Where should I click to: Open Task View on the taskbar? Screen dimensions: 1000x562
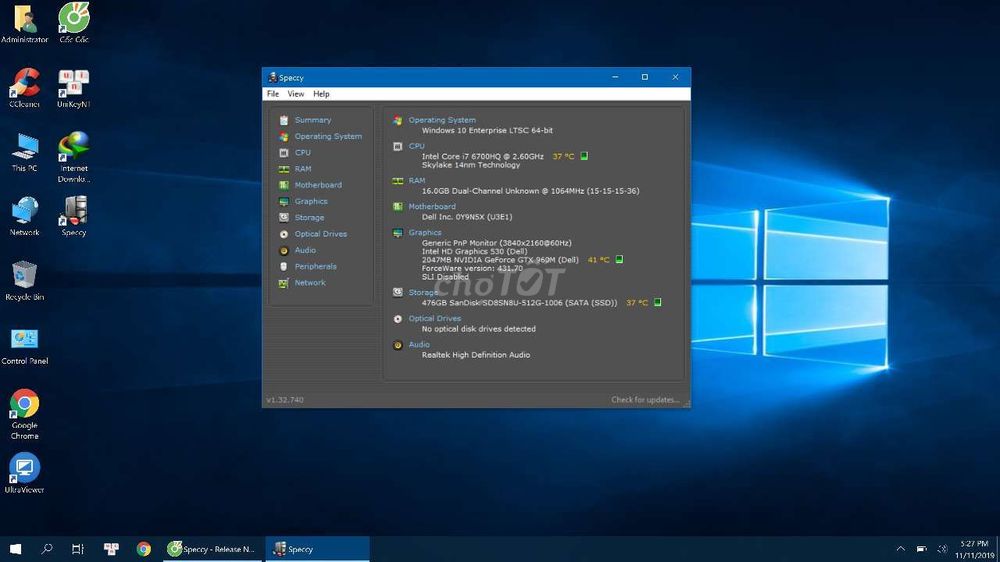click(x=78, y=549)
